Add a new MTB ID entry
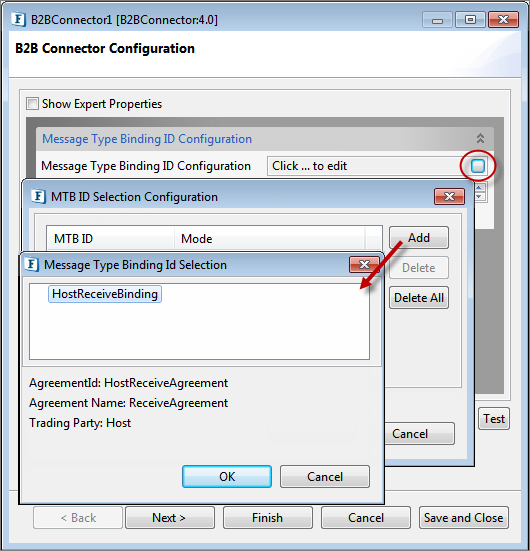 pyautogui.click(x=419, y=238)
